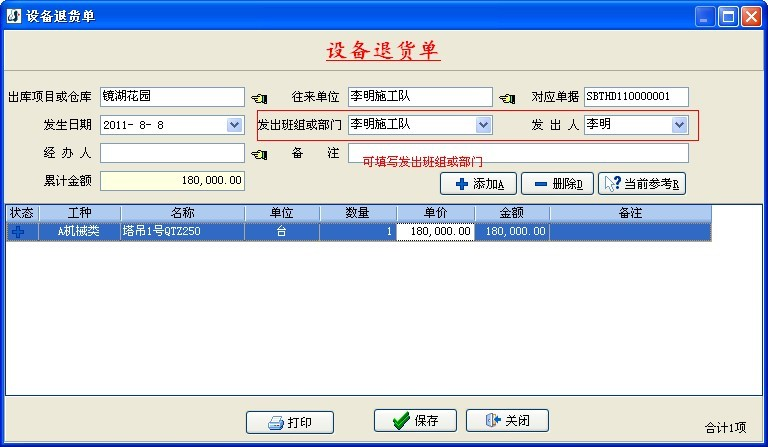Click the unit cell 台
Screen dimensions: 768x447
pos(282,232)
